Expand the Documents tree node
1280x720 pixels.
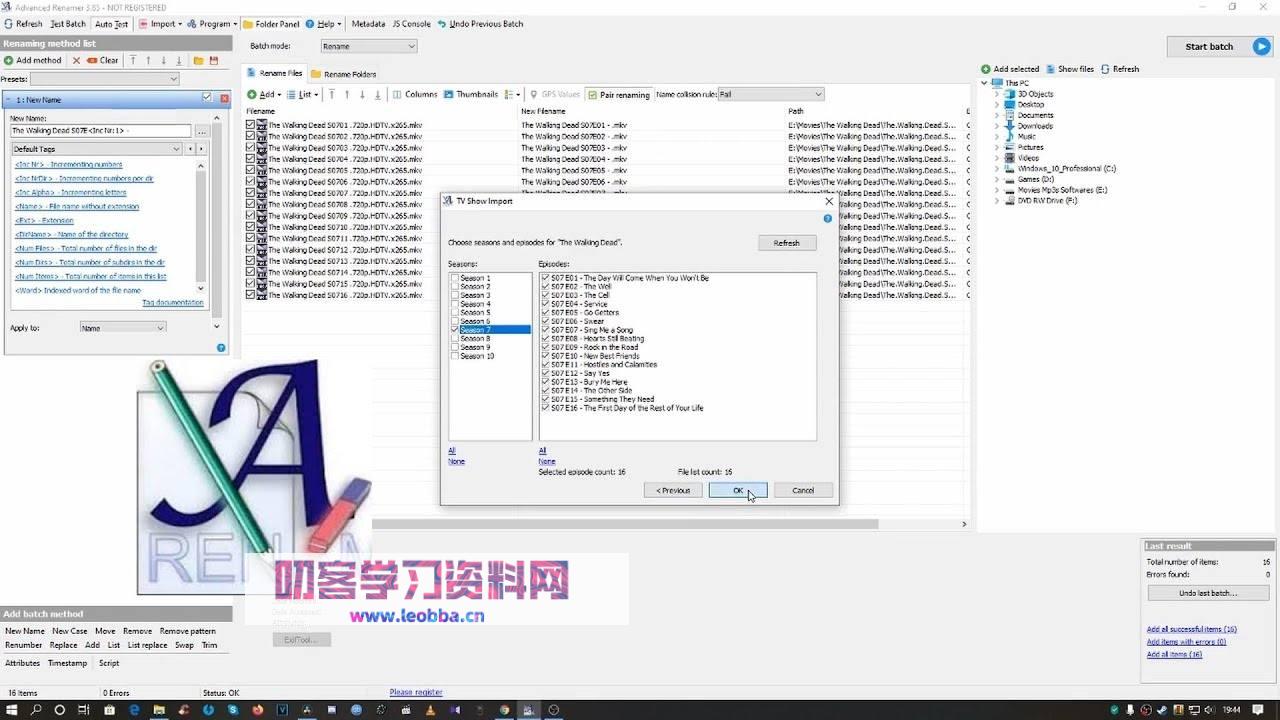click(996, 116)
